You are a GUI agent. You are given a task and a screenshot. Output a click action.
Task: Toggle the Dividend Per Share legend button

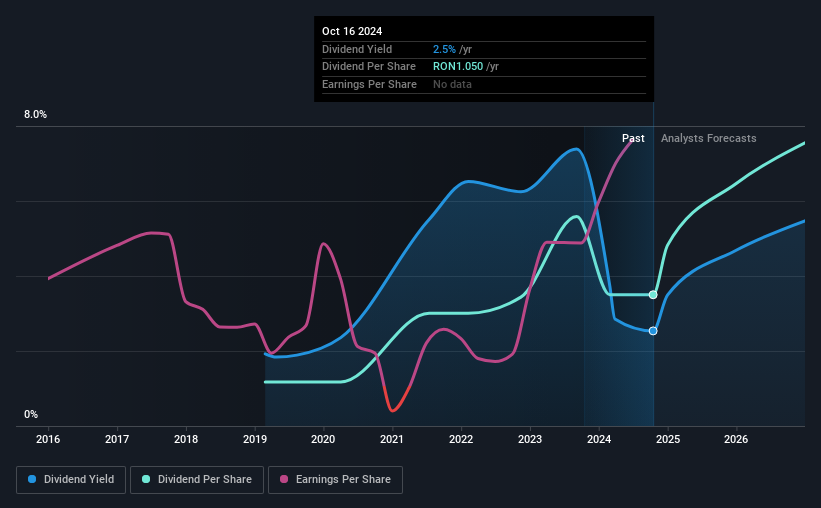point(197,480)
